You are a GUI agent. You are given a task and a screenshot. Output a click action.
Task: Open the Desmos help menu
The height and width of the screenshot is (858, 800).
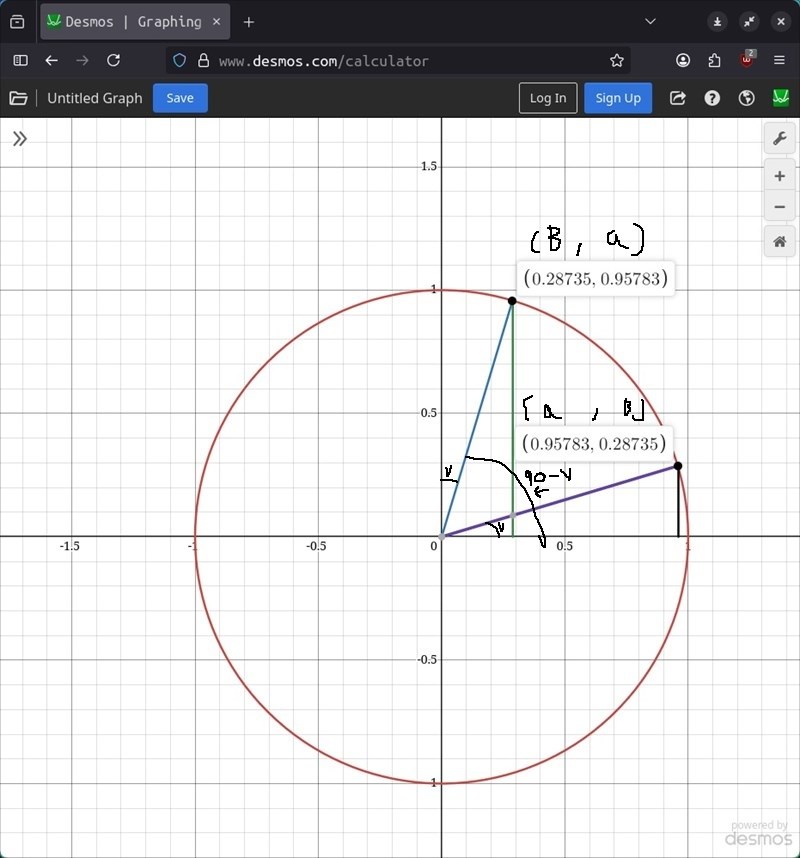tap(712, 98)
